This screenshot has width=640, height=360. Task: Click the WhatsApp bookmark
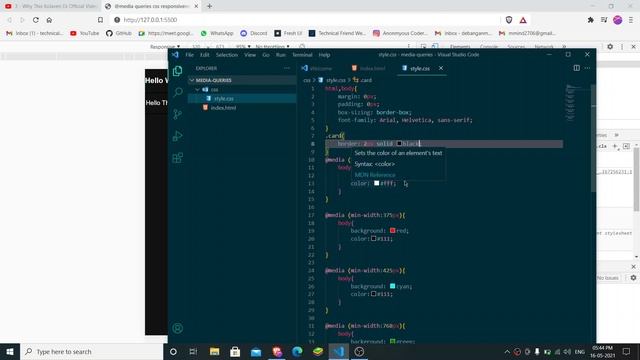coord(217,33)
